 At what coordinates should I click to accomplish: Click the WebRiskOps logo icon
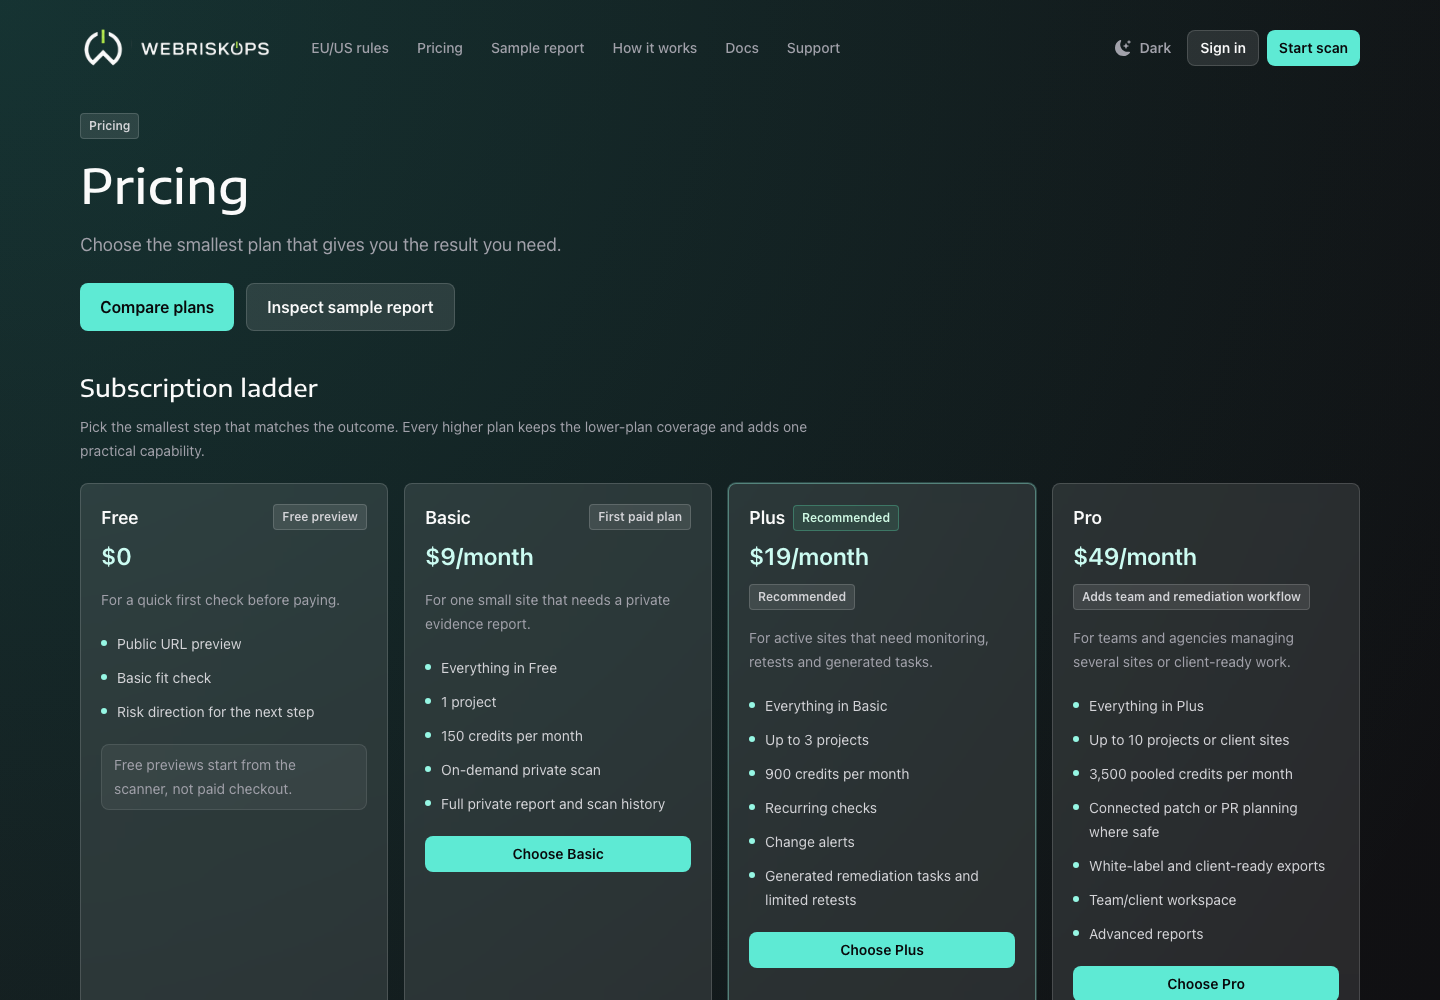tap(103, 47)
